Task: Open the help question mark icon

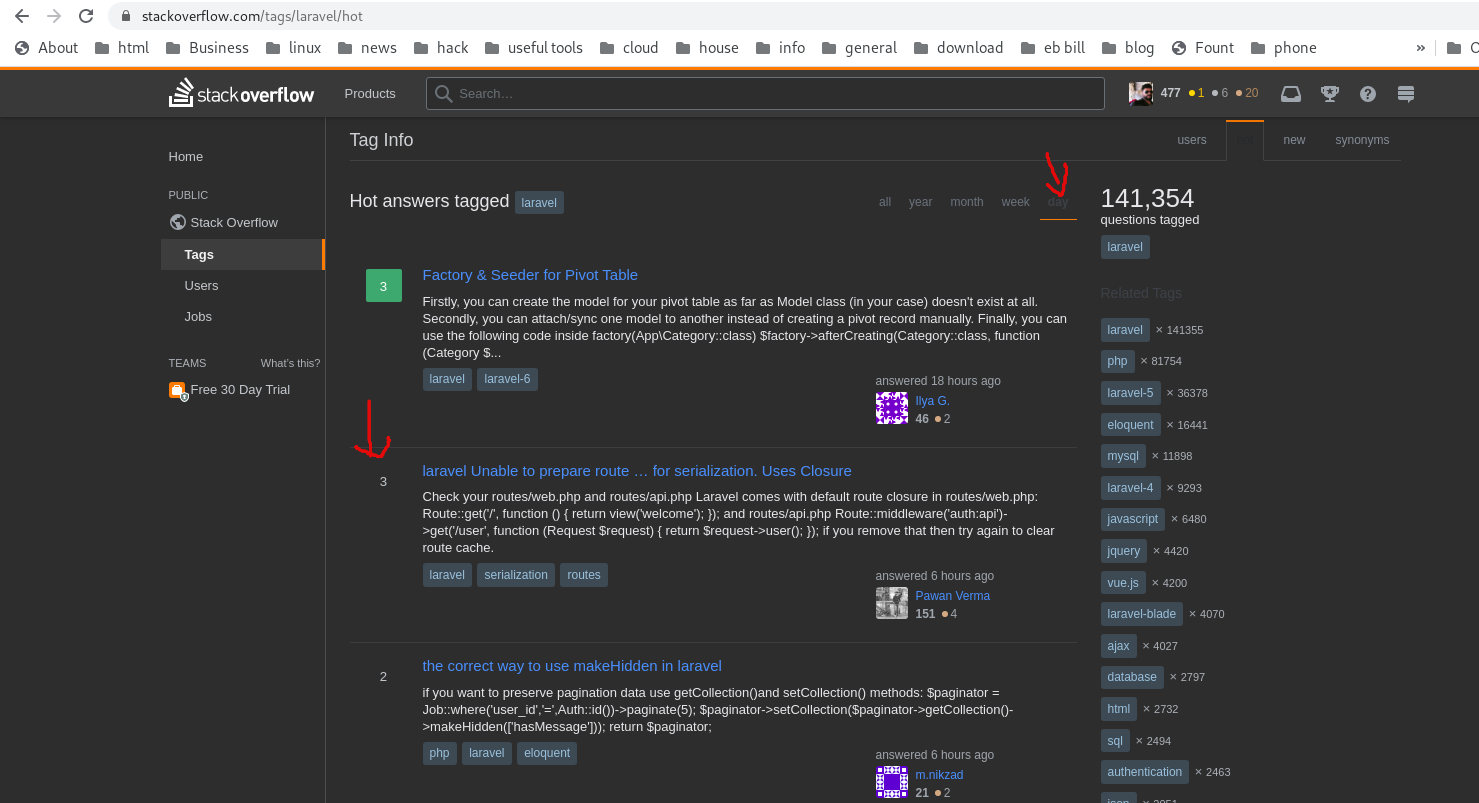Action: [1368, 93]
